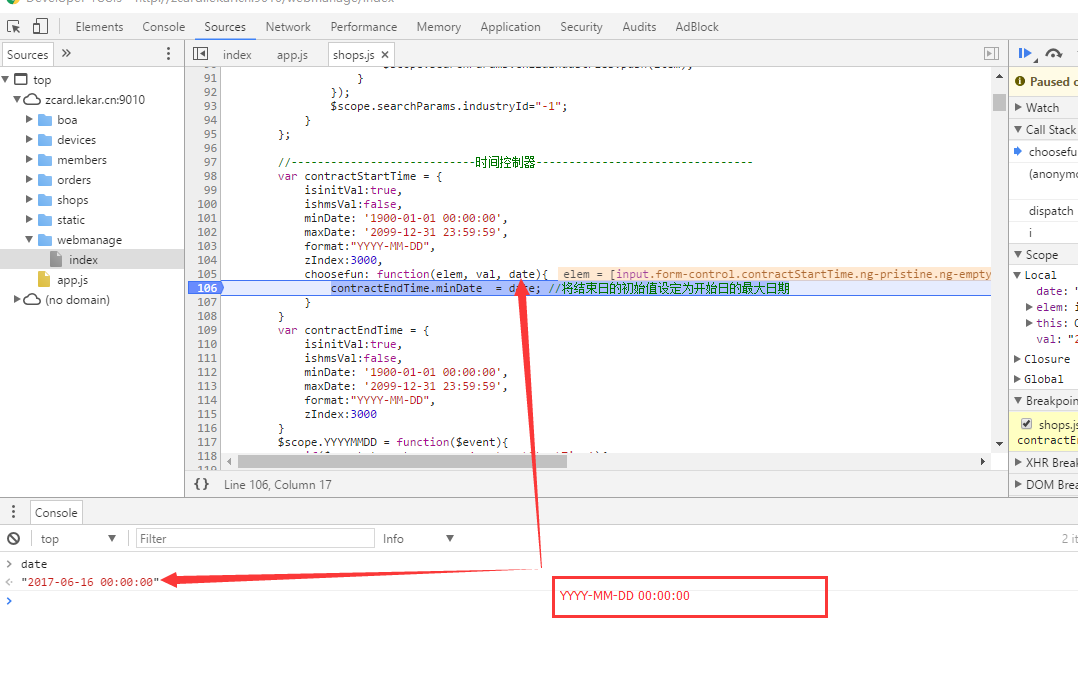1078x693 pixels.
Task: Open the AdBlock panel
Action: [x=696, y=27]
